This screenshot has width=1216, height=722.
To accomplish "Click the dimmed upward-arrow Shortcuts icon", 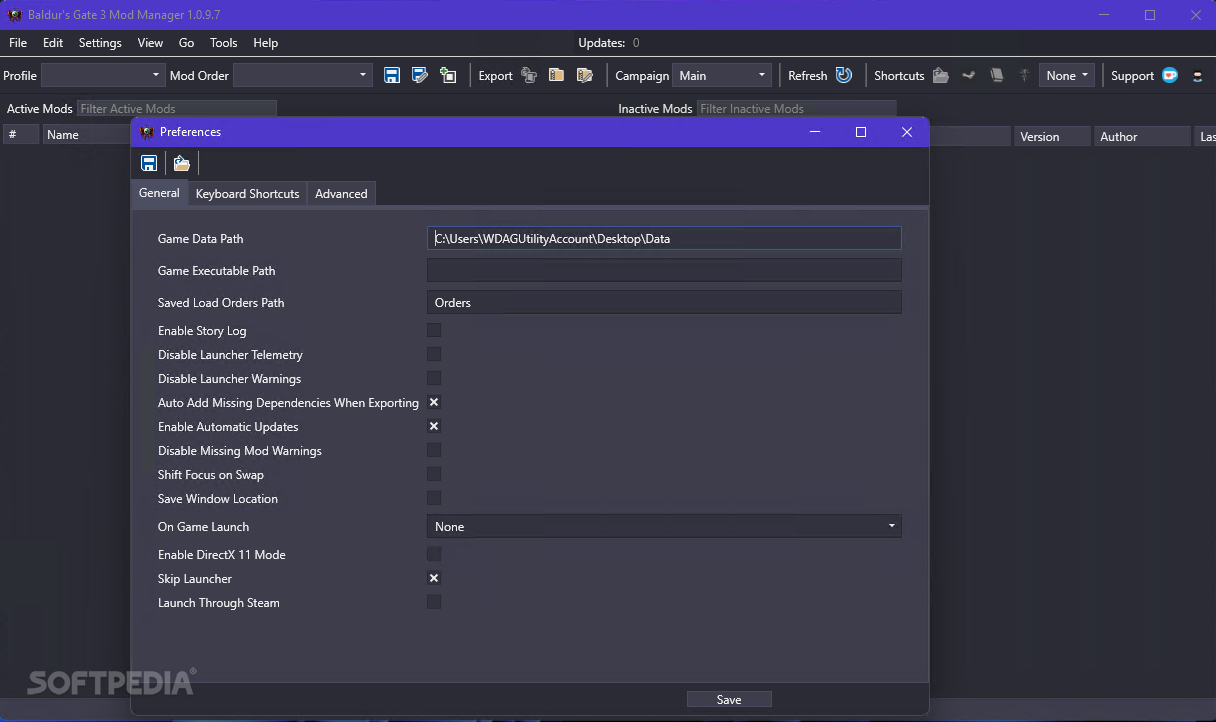I will click(1024, 75).
